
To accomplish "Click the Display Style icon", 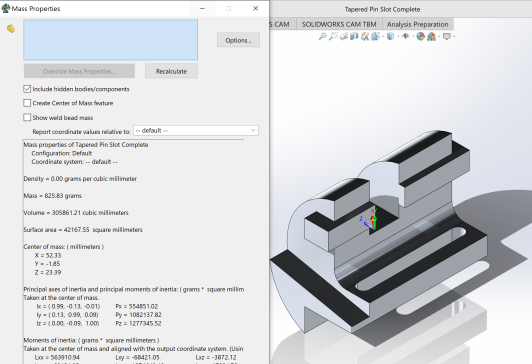I will pyautogui.click(x=391, y=36).
